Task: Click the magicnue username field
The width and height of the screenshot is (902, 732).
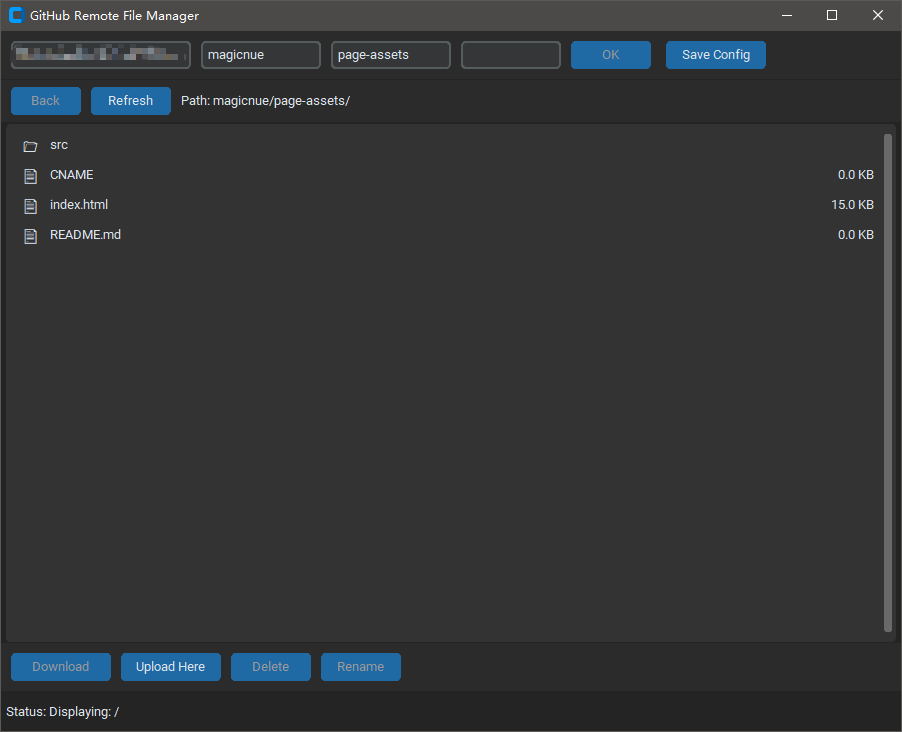Action: click(x=260, y=55)
